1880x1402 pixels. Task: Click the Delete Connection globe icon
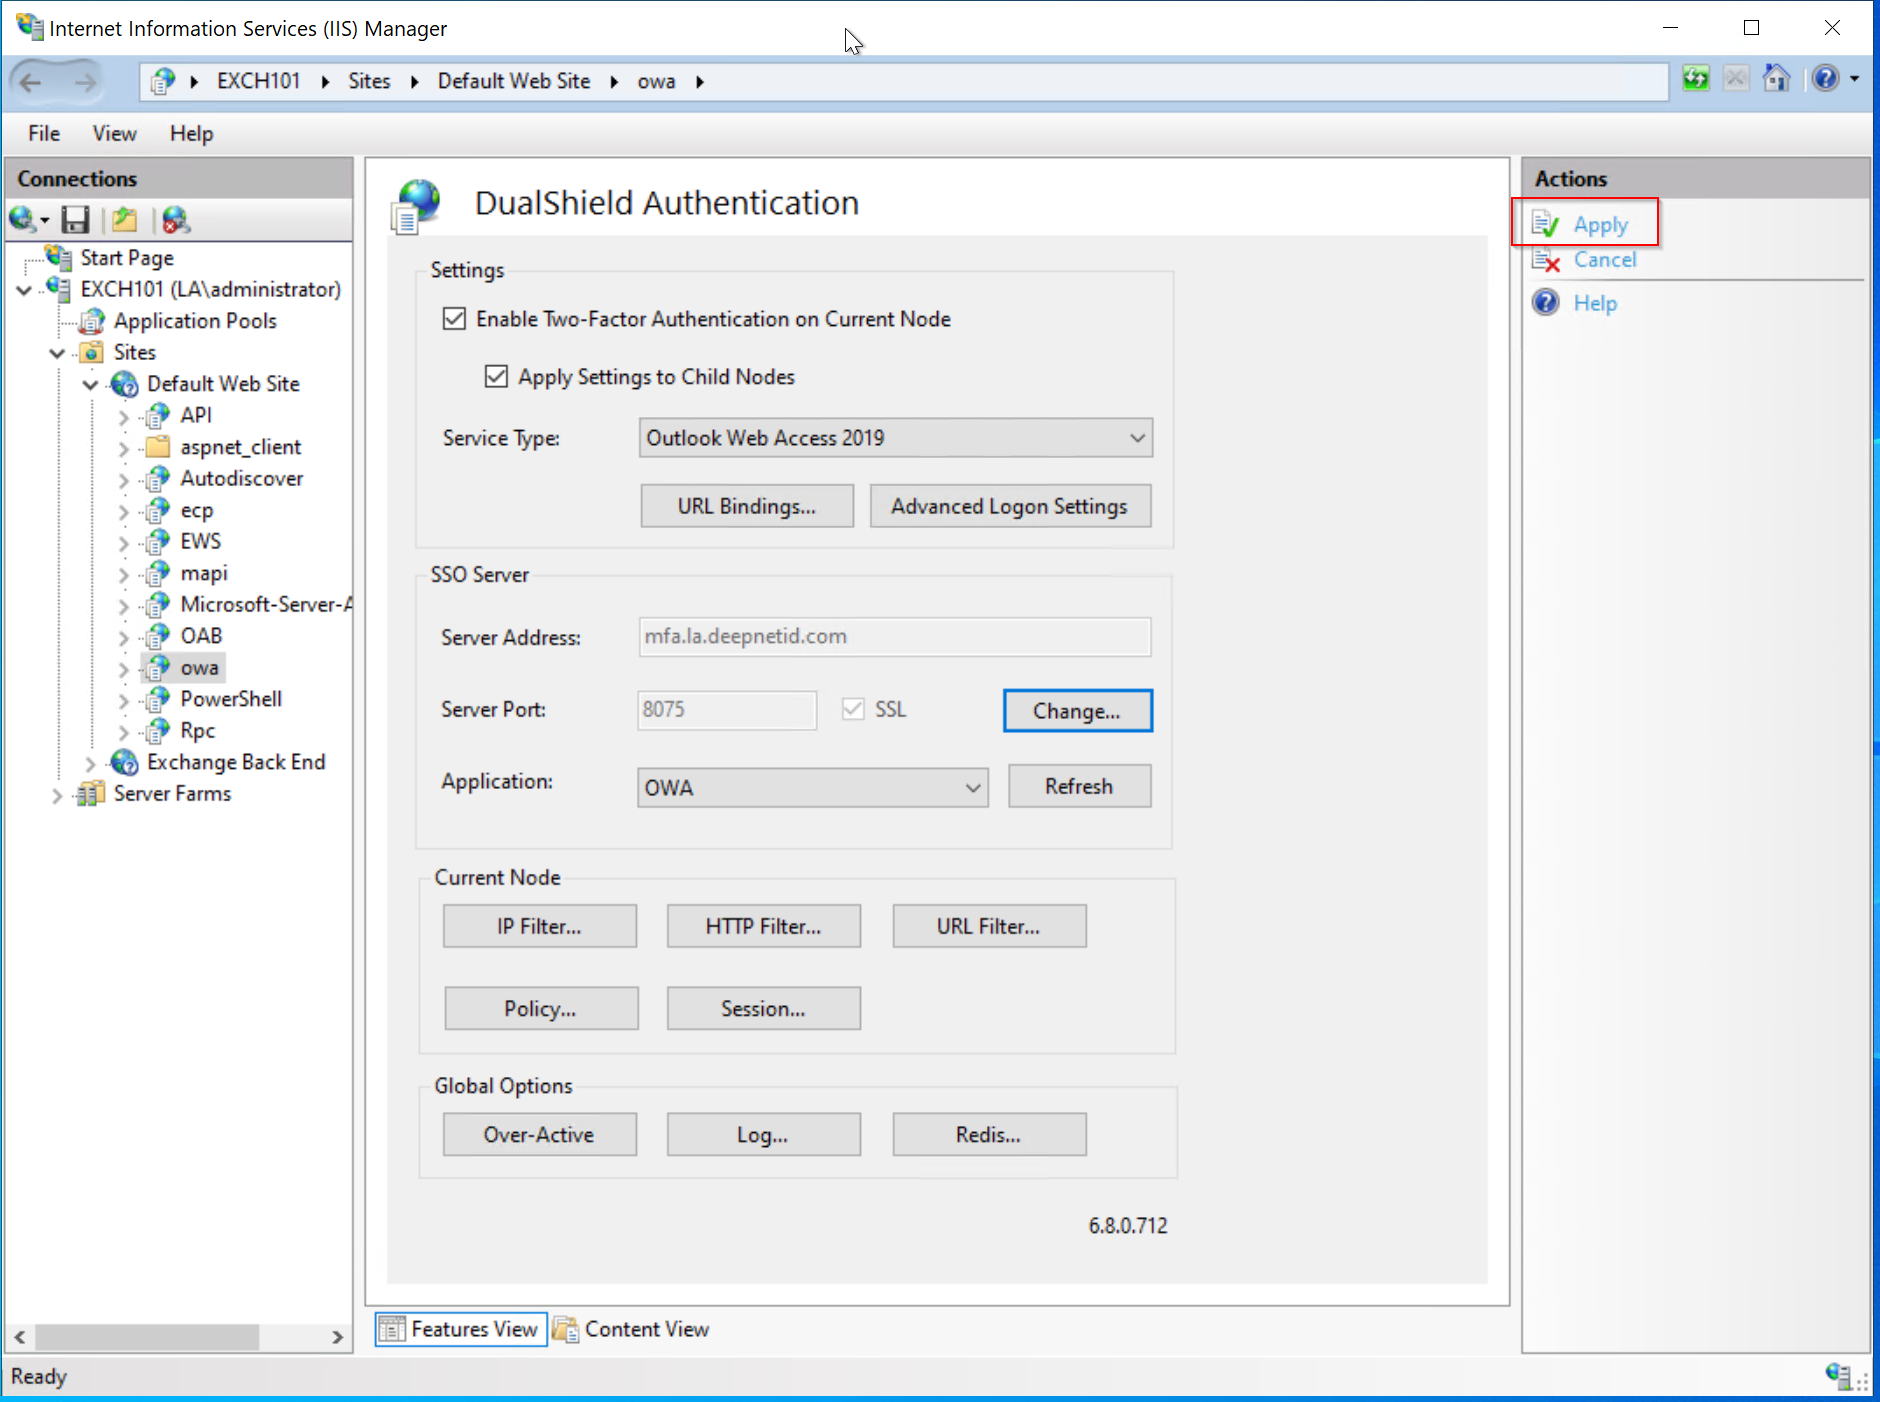pyautogui.click(x=176, y=220)
